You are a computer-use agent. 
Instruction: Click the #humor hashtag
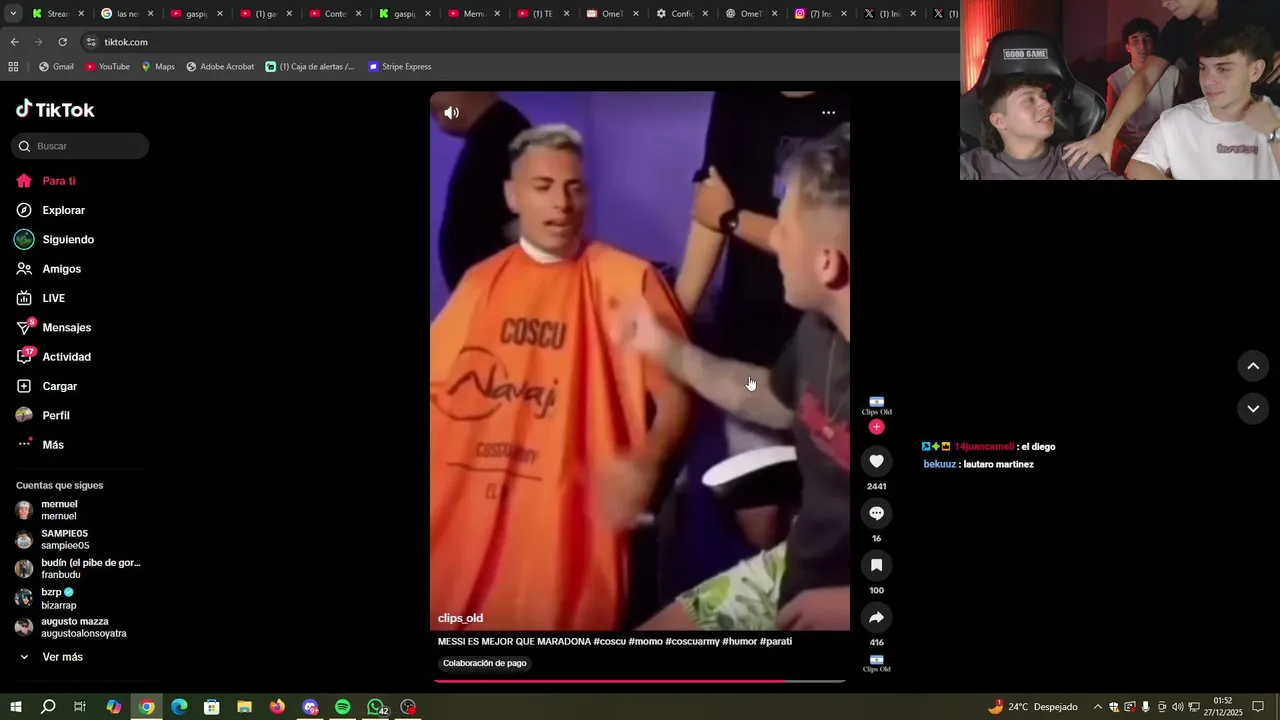[x=739, y=641]
